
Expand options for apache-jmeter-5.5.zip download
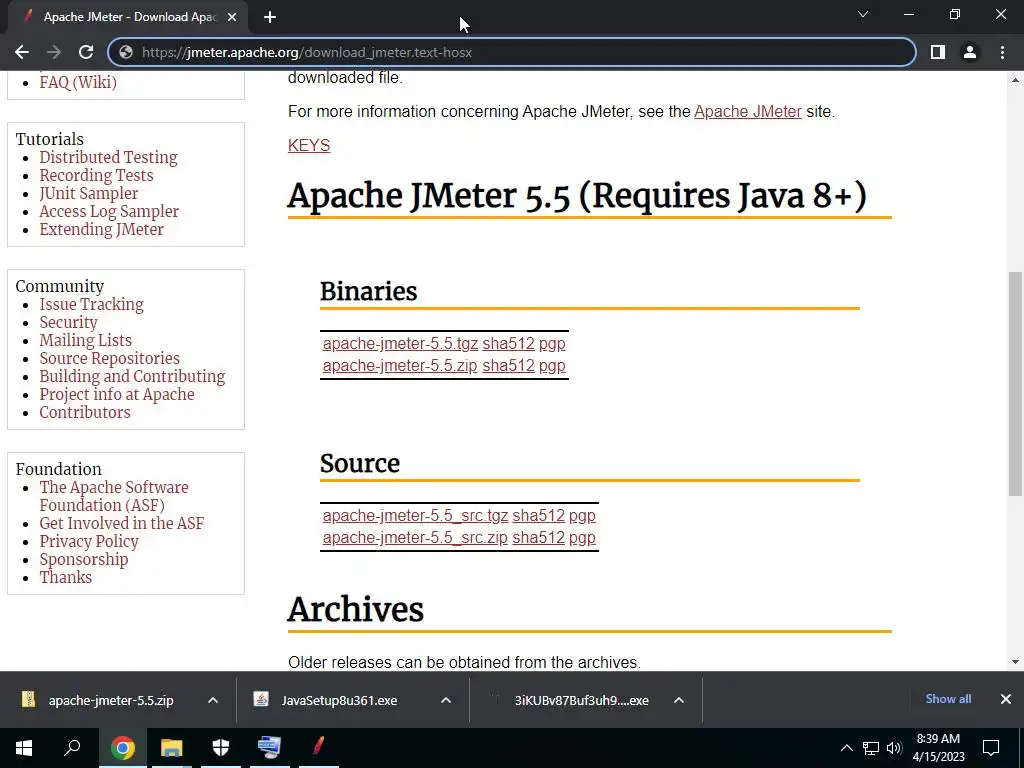213,700
